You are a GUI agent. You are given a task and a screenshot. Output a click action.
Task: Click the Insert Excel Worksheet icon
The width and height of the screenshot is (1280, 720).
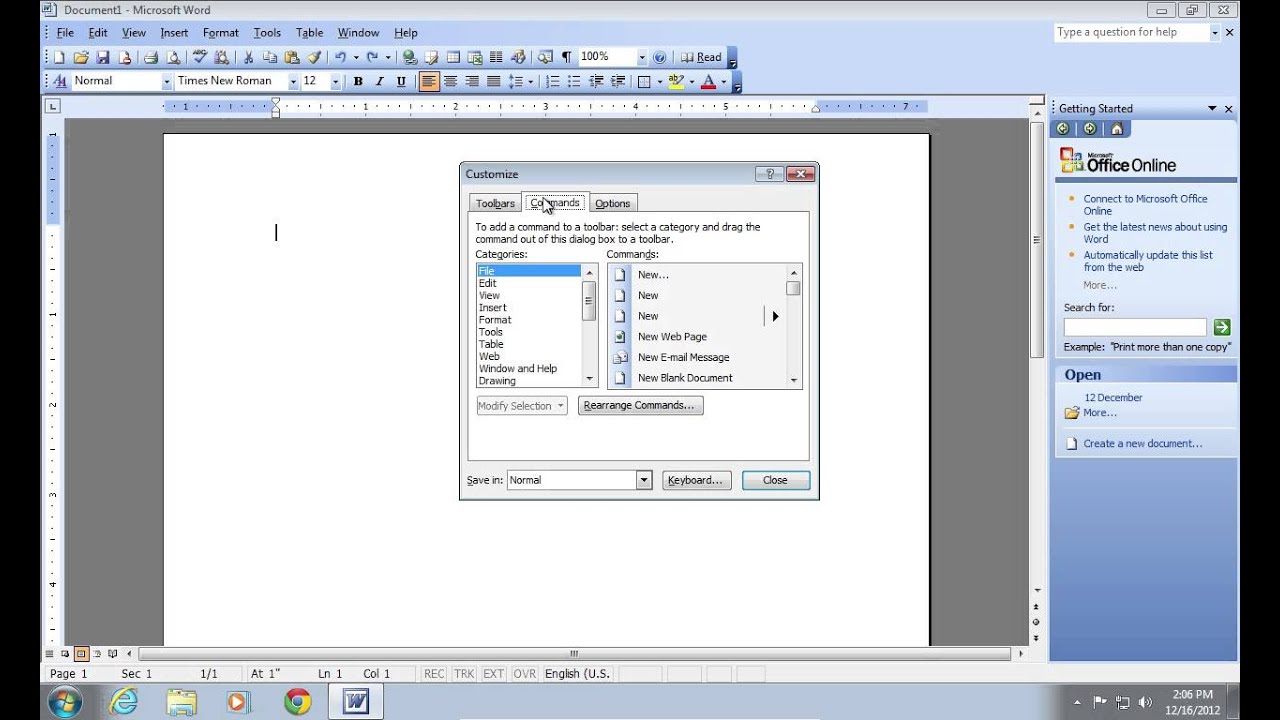pyautogui.click(x=475, y=58)
